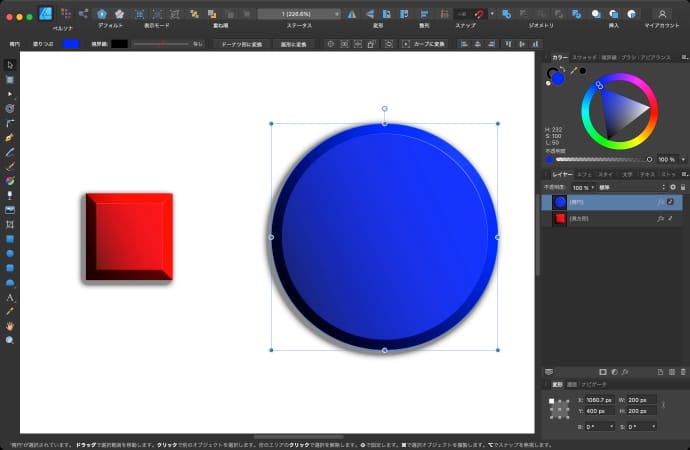This screenshot has height=450, width=690.
Task: Open the layer opacity 100% dropdown
Action: click(582, 187)
